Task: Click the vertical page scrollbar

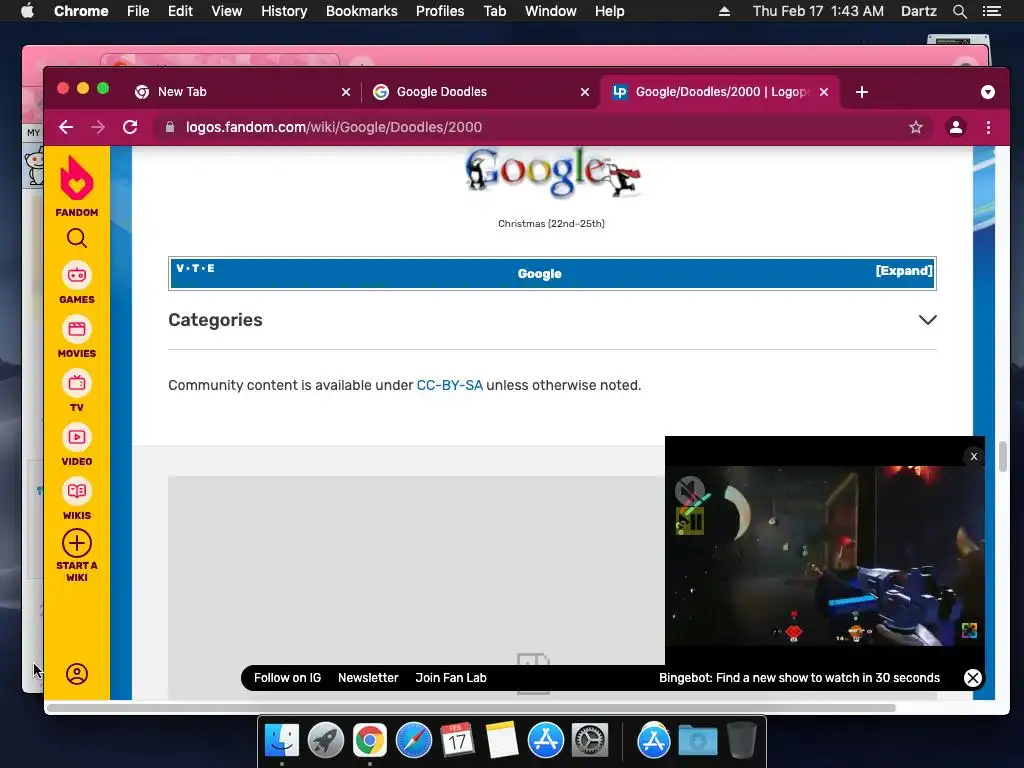Action: coord(1002,456)
